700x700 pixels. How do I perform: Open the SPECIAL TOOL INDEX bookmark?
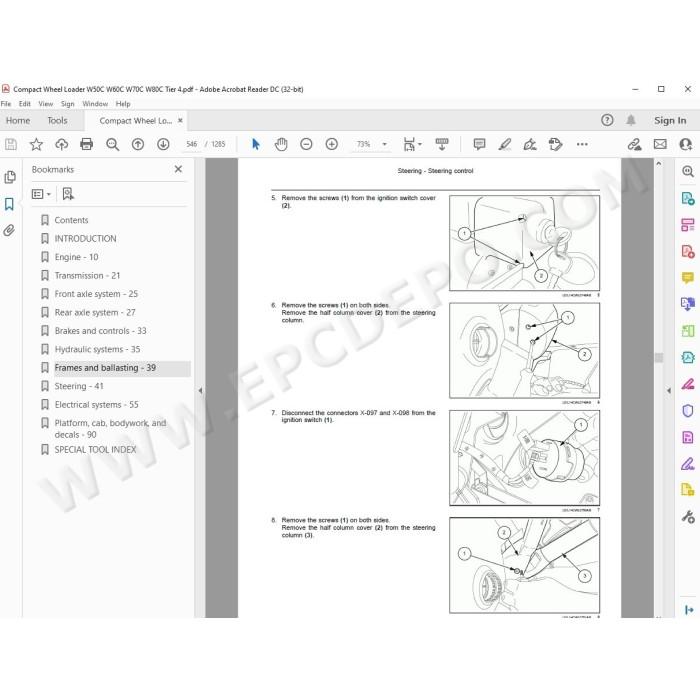[x=95, y=450]
